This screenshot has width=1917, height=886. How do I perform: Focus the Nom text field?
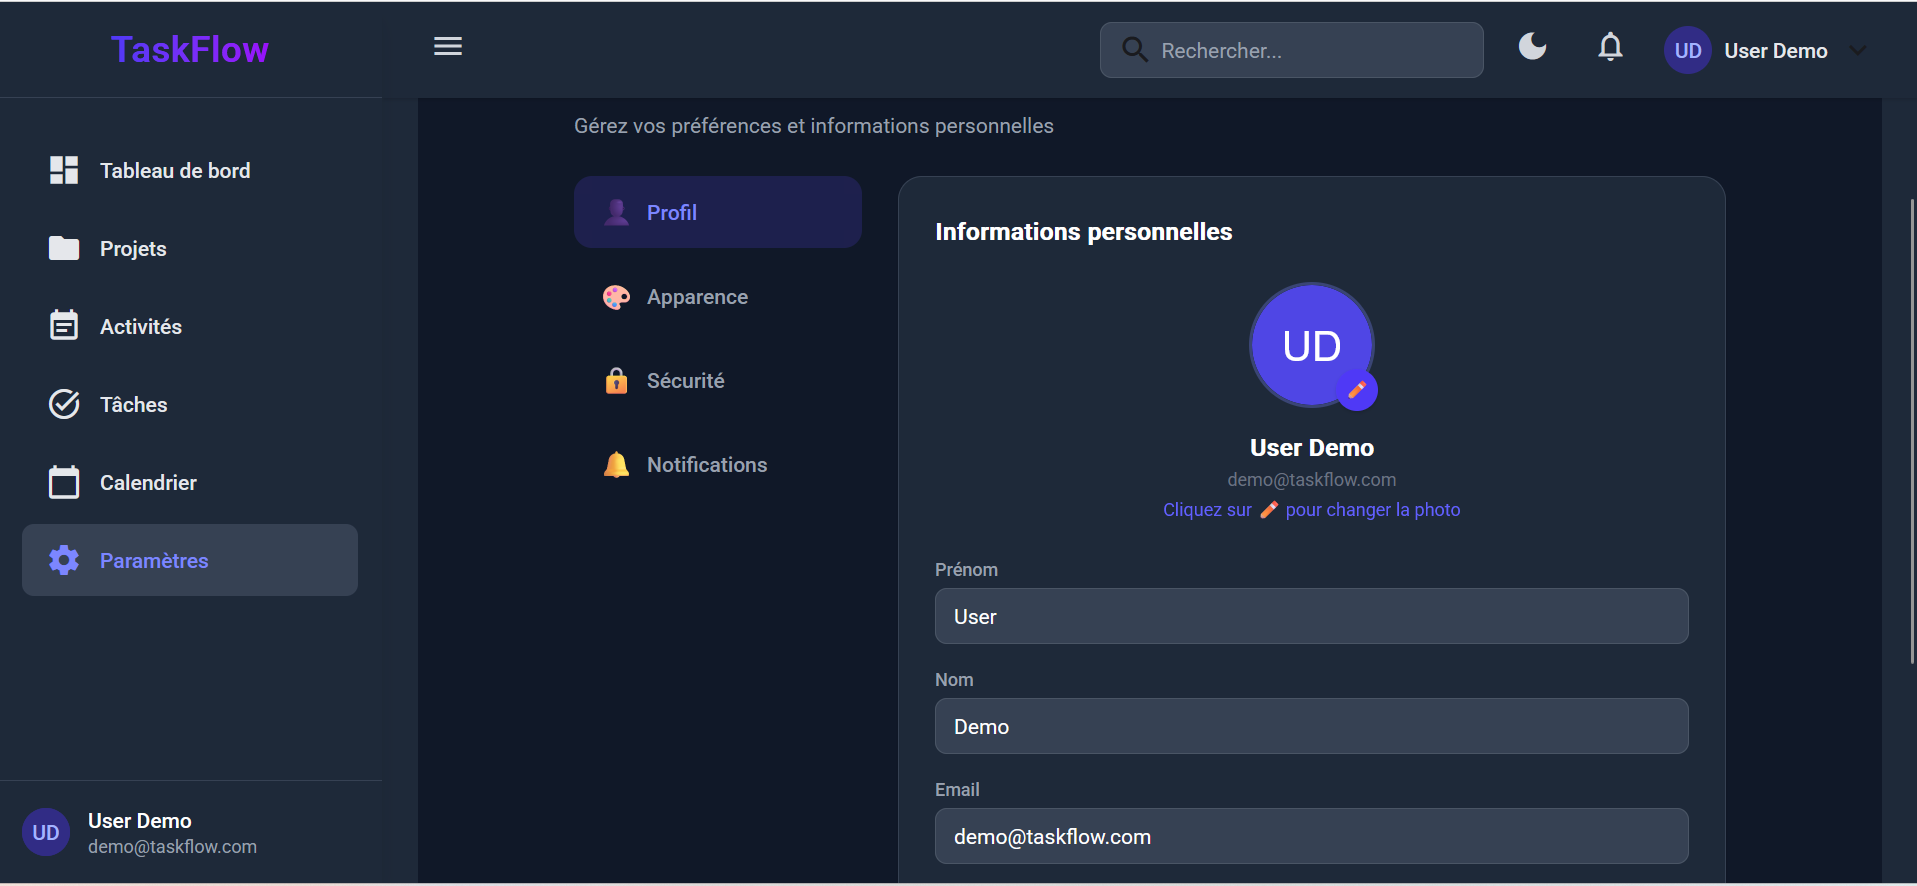pos(1311,726)
